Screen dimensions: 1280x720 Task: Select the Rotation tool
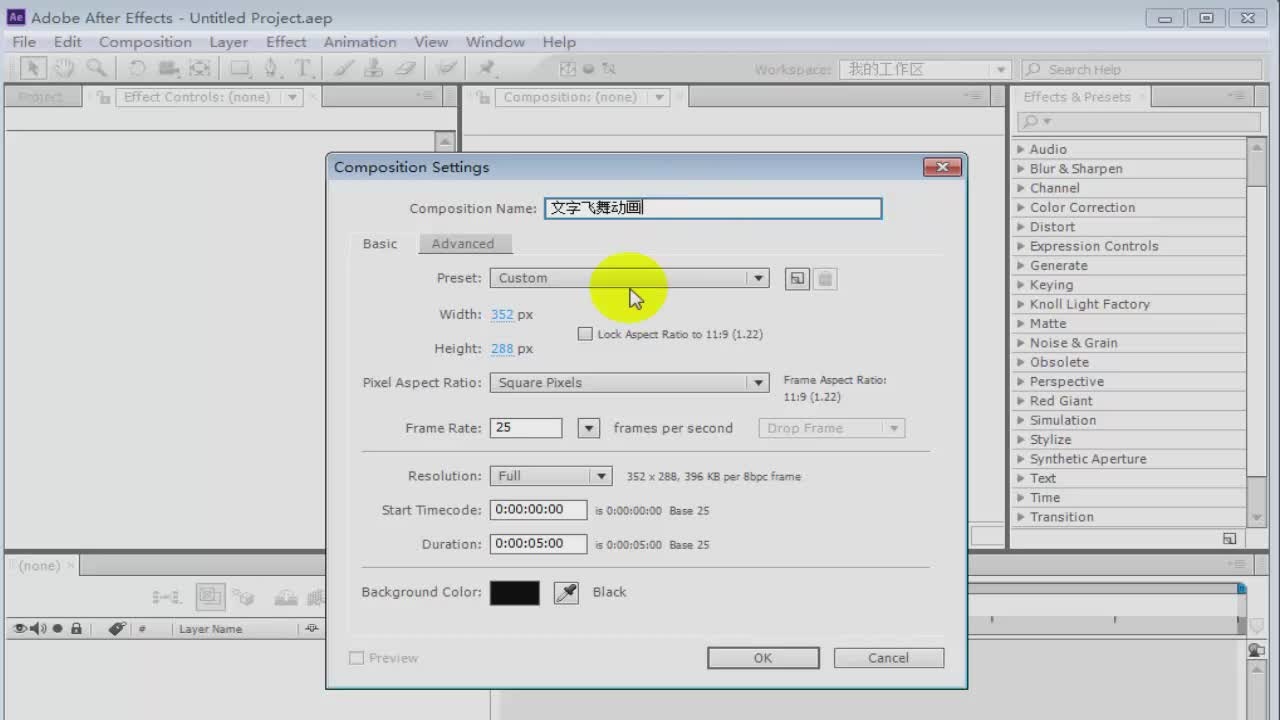pos(137,68)
